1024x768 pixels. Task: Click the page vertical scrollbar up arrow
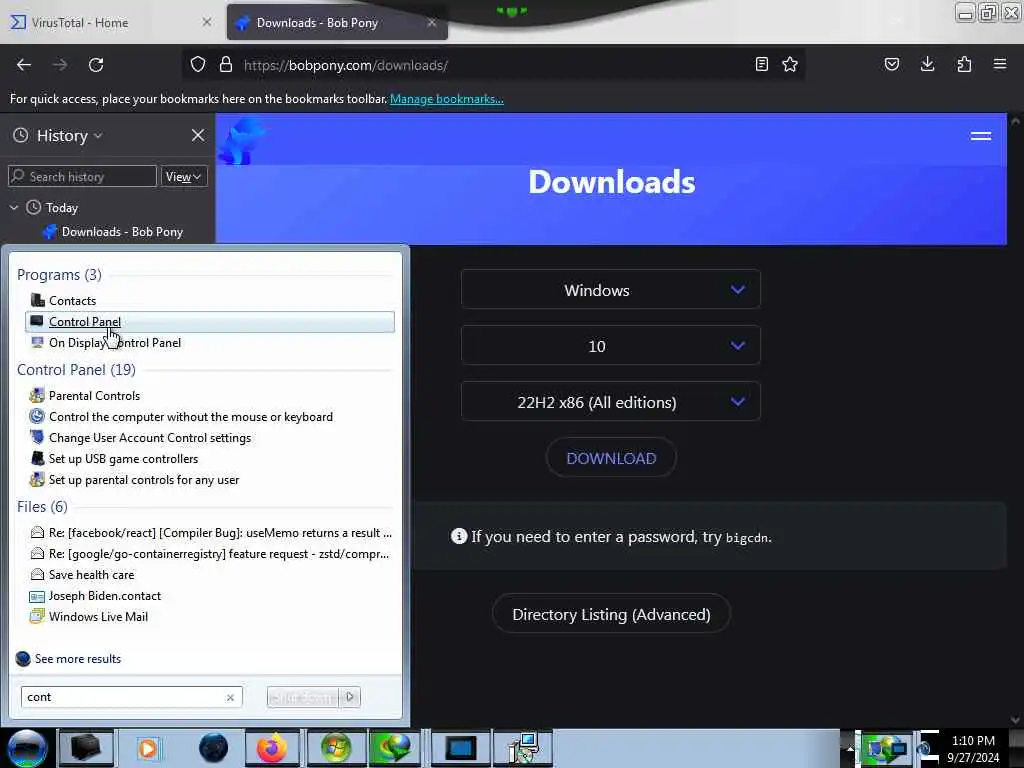[x=1015, y=121]
